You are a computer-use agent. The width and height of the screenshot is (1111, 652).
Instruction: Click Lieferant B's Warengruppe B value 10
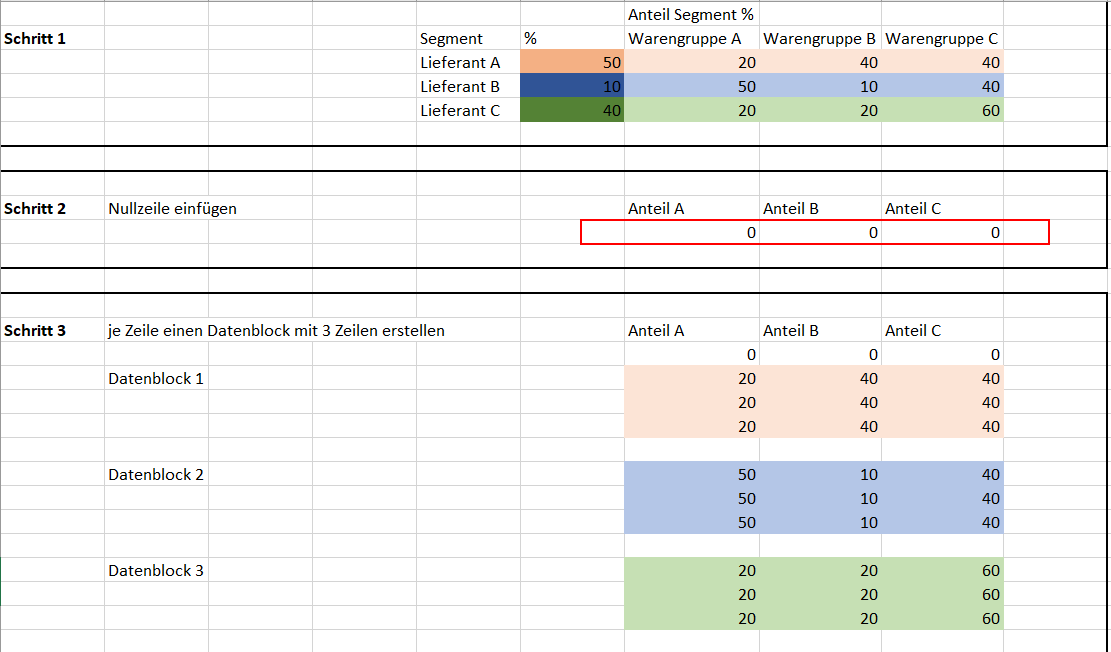pos(820,86)
